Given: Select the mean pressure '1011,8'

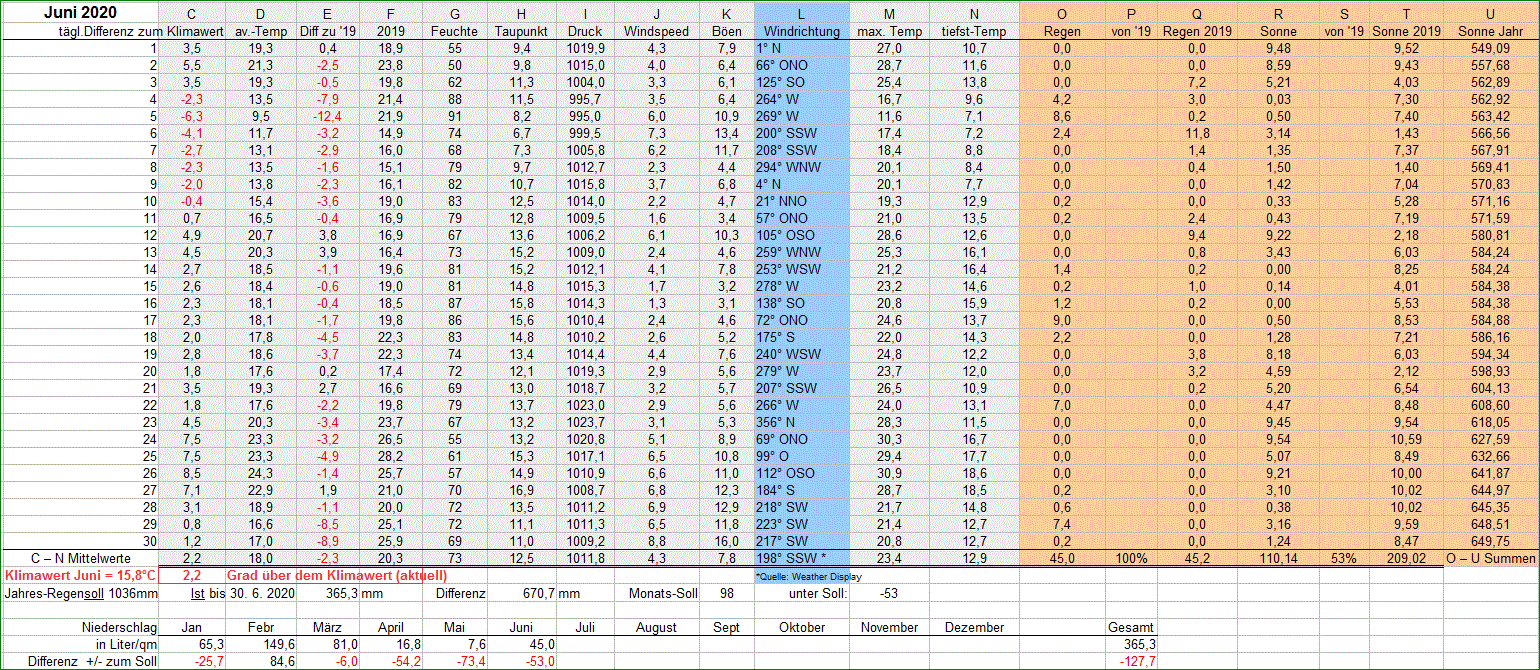Looking at the screenshot, I should 585,558.
